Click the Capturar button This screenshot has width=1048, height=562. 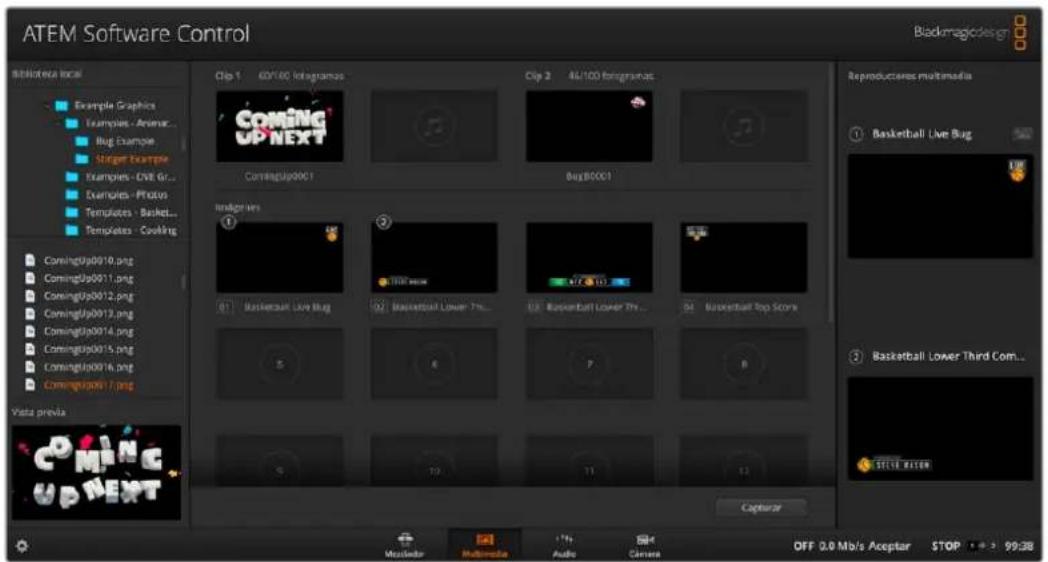761,507
